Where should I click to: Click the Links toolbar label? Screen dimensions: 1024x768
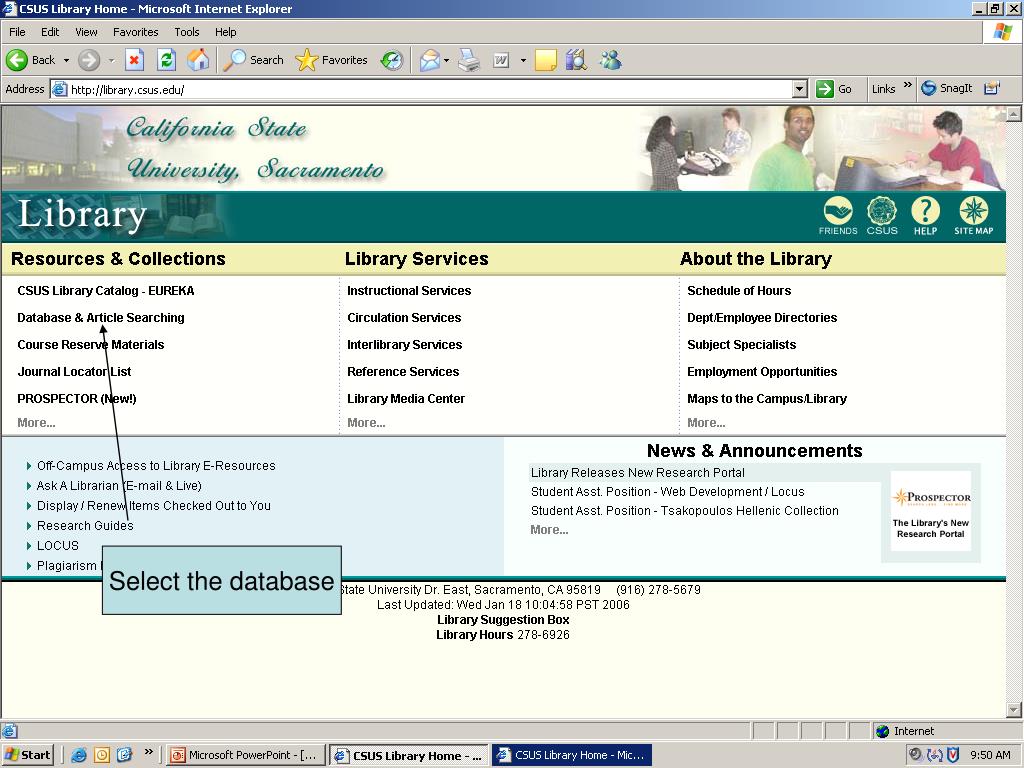[x=883, y=89]
